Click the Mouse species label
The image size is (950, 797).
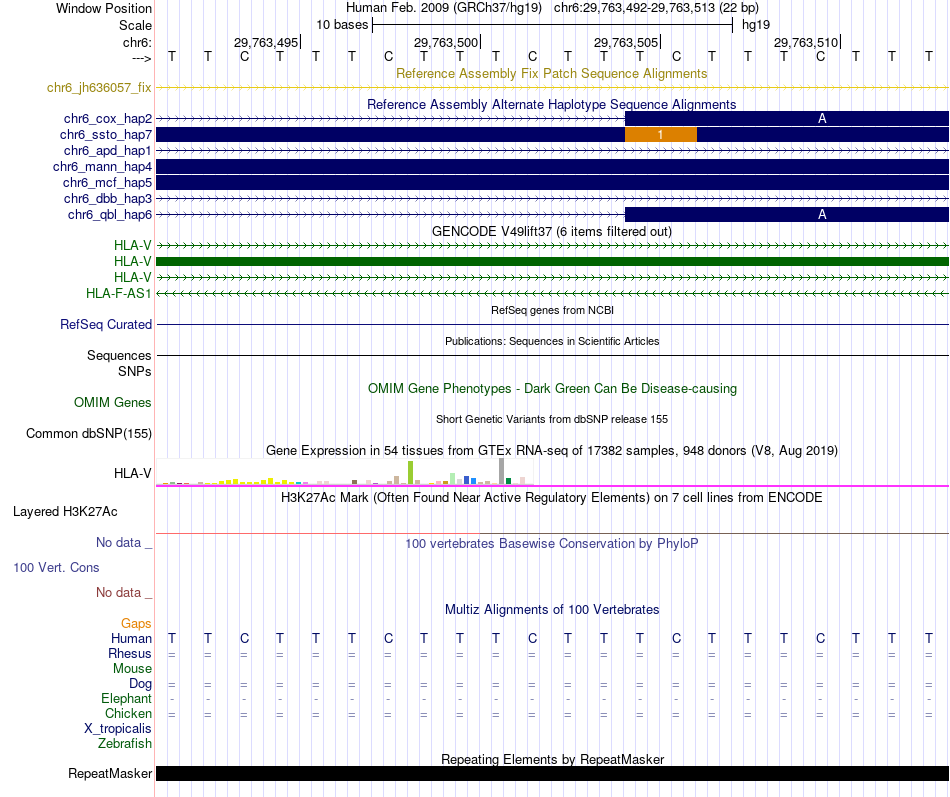tap(132, 669)
